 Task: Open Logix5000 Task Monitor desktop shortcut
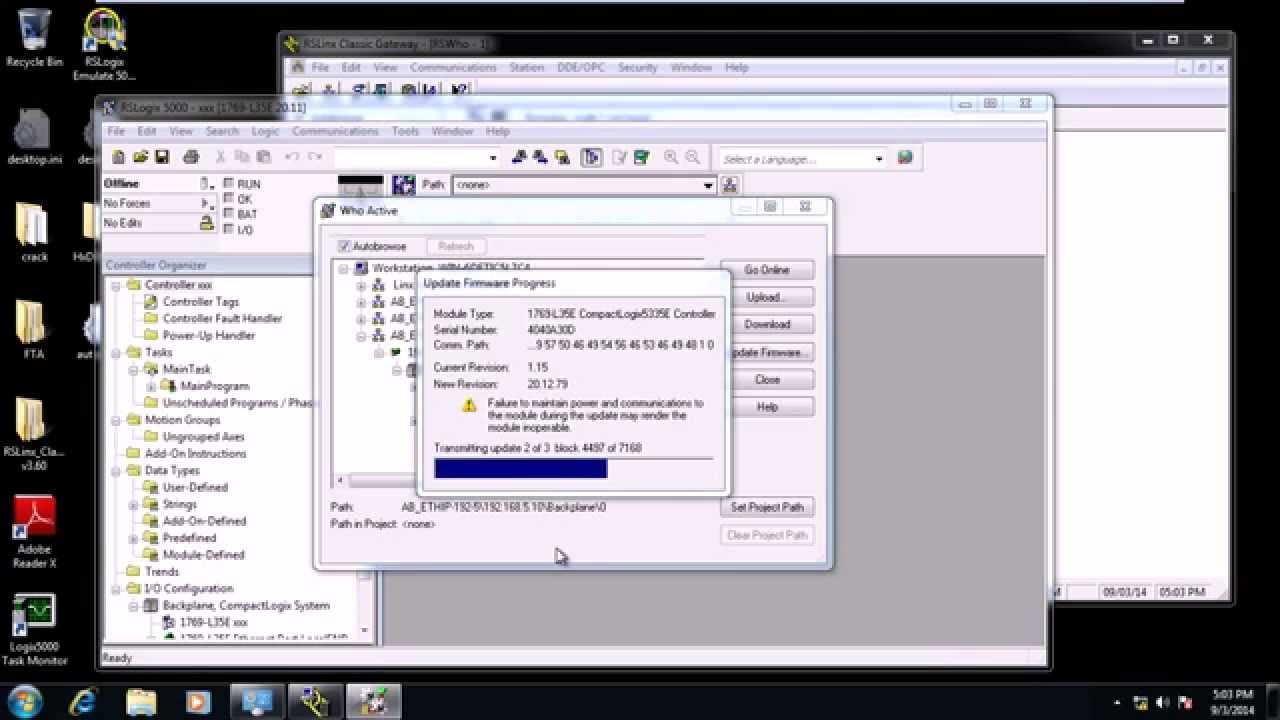pyautogui.click(x=34, y=630)
